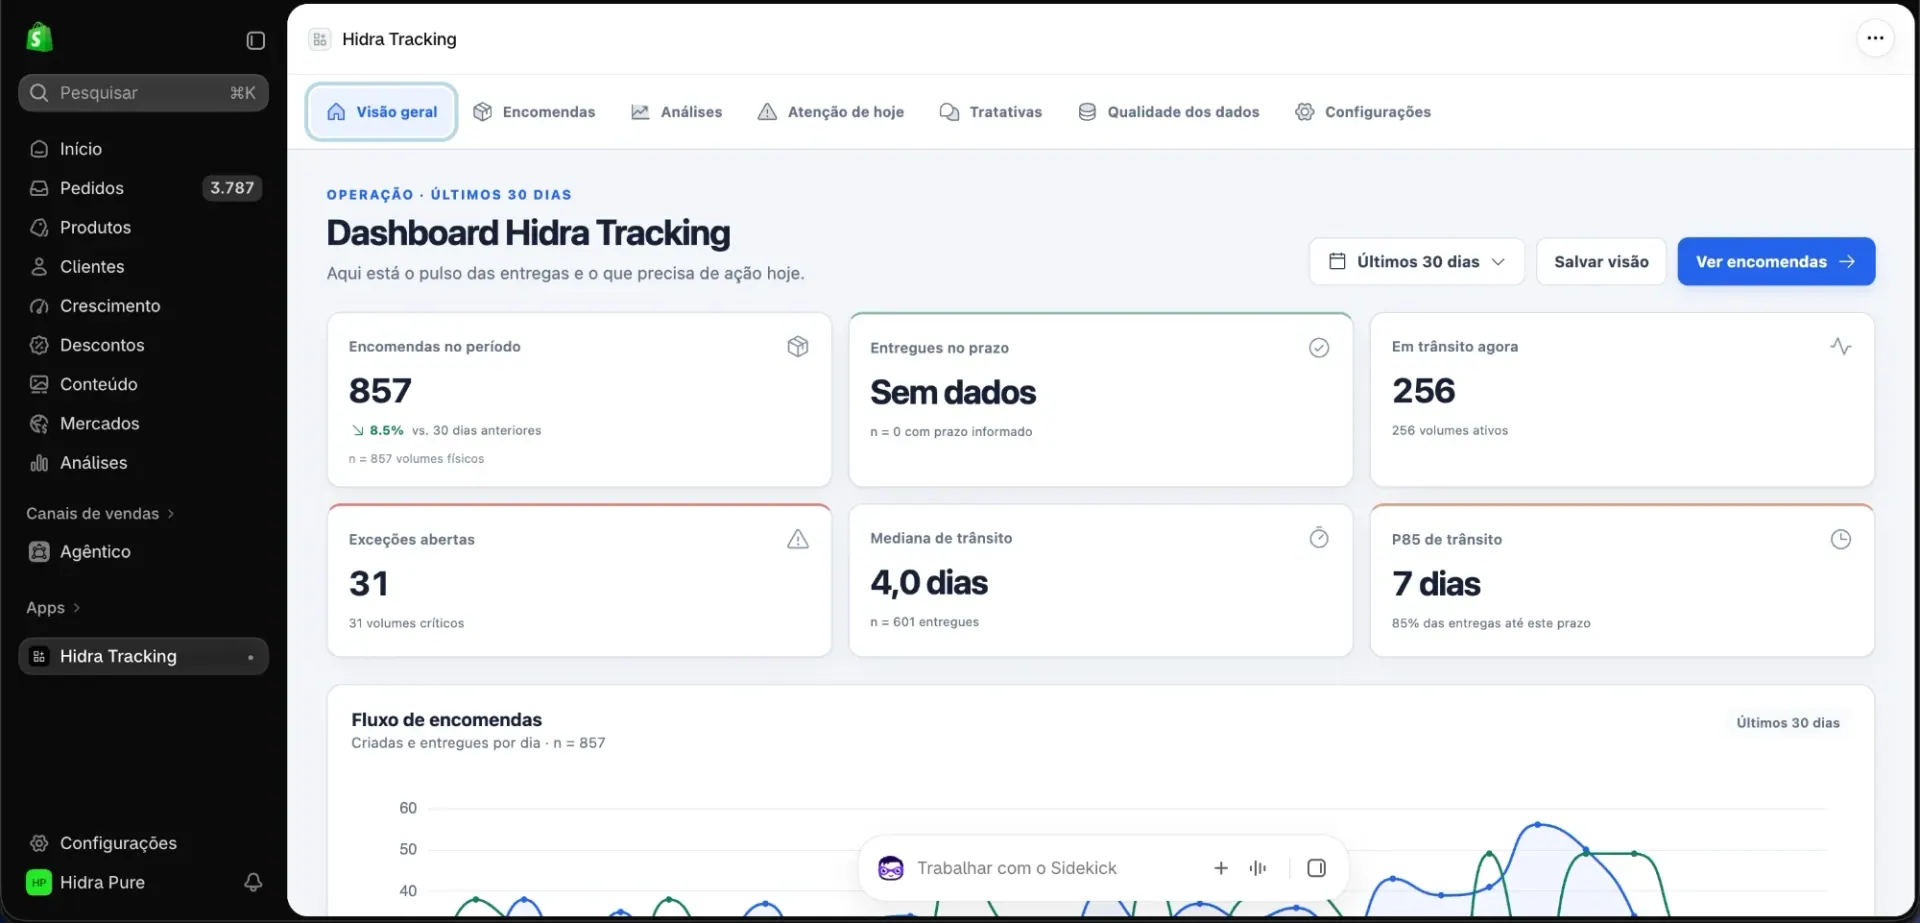Expand the Apps section in sidebar
The image size is (1920, 923).
pos(53,607)
